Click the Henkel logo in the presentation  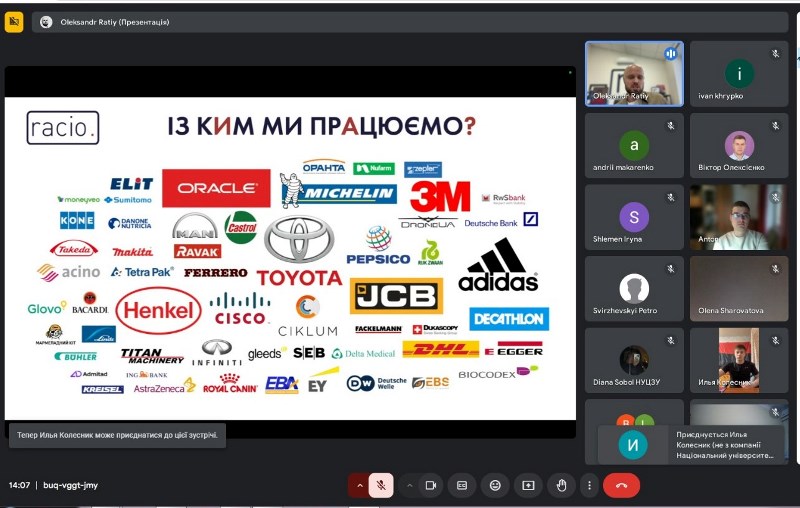click(159, 310)
